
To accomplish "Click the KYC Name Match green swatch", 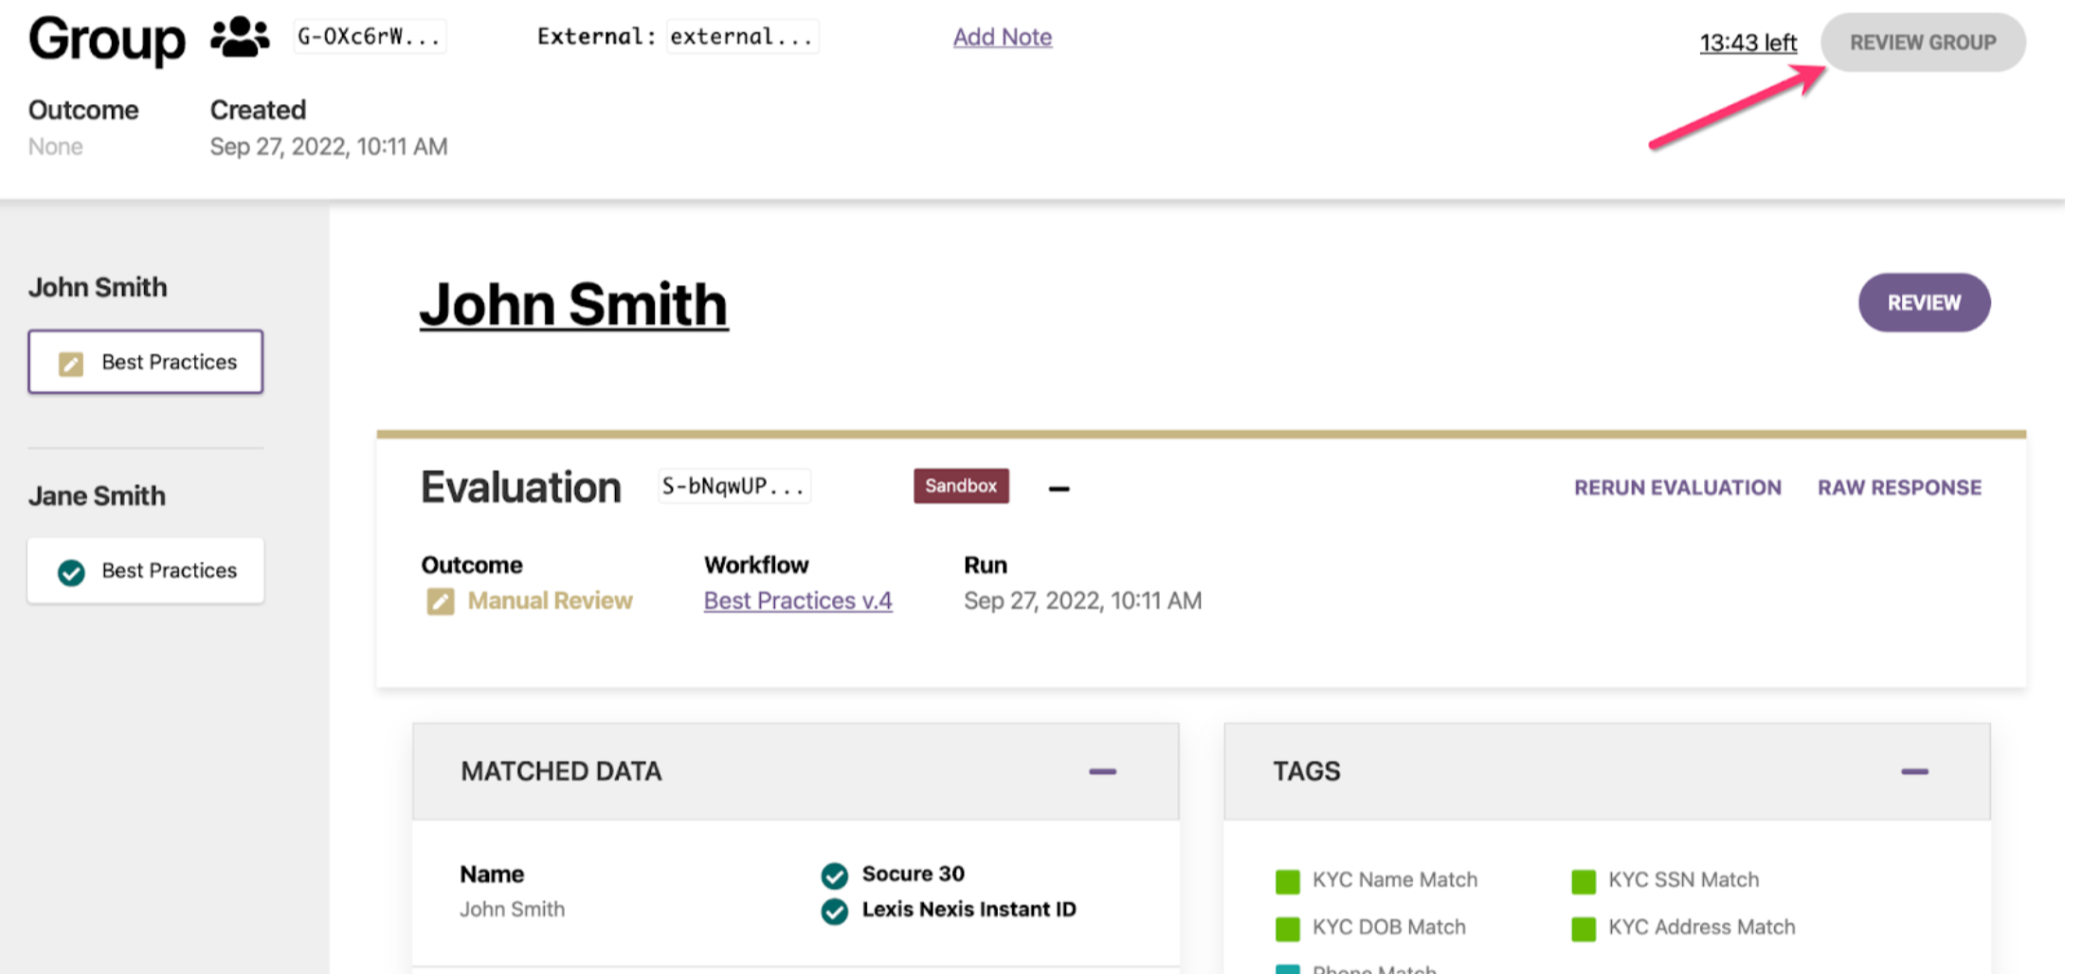I will (x=1288, y=881).
